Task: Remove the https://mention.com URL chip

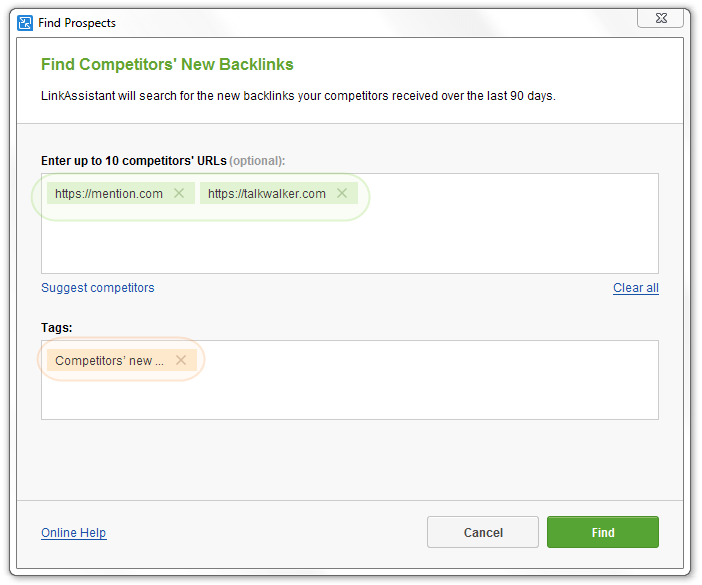Action: tap(179, 193)
